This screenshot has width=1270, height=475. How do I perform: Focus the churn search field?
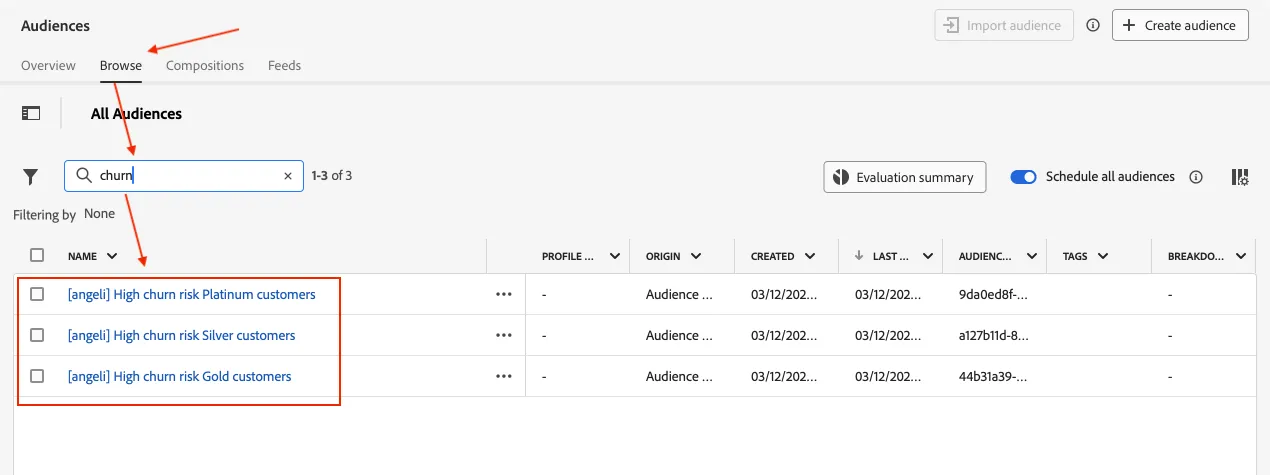pos(184,176)
